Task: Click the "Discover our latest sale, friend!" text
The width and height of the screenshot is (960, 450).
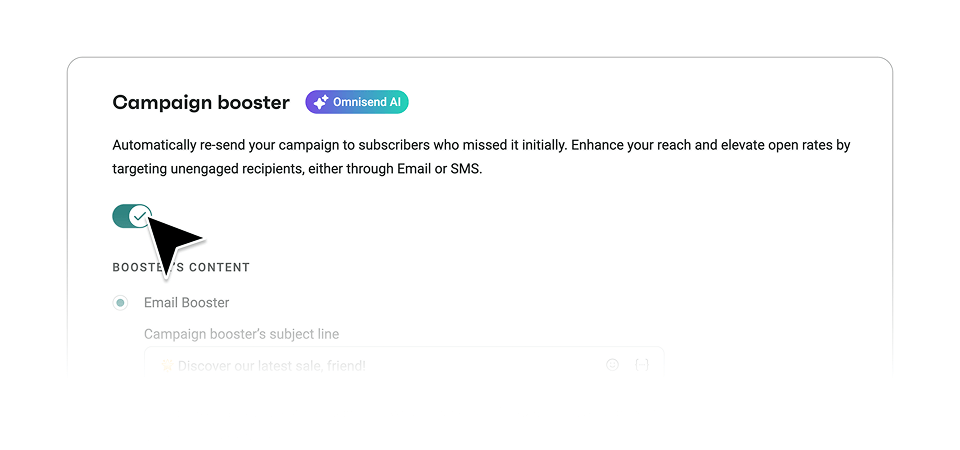Action: coord(272,366)
